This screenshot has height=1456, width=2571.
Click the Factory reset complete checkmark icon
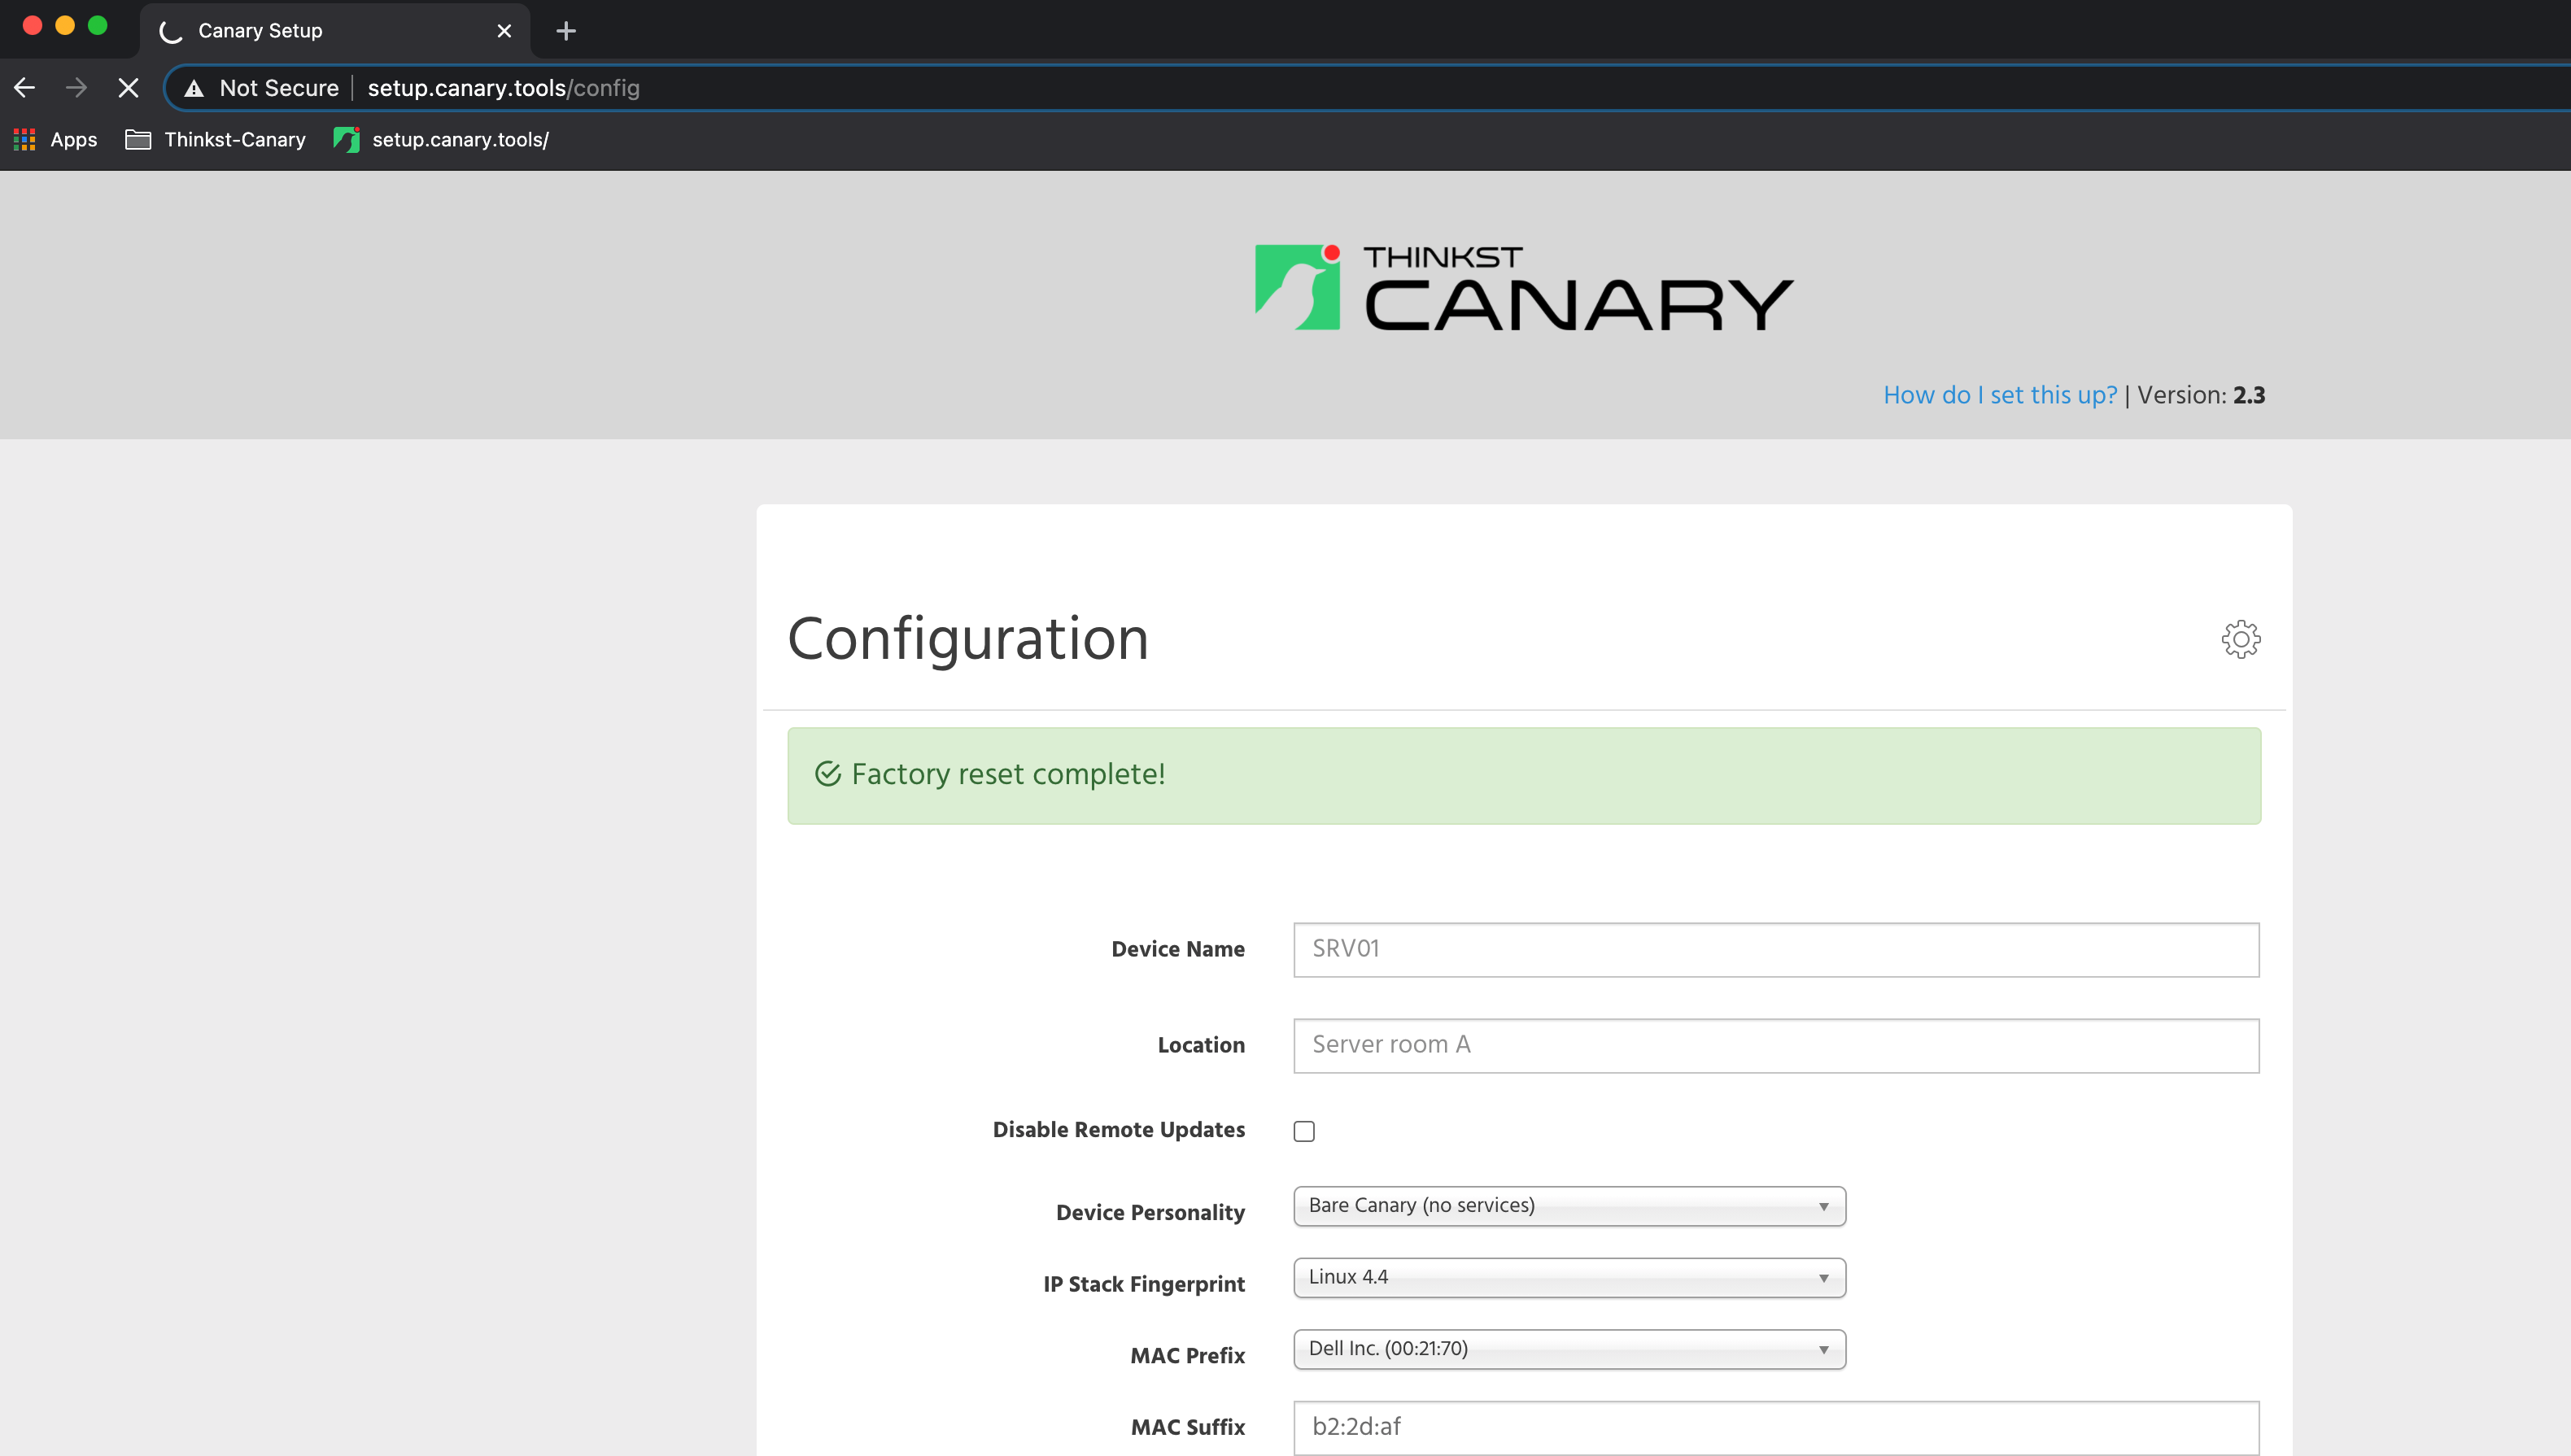(828, 774)
